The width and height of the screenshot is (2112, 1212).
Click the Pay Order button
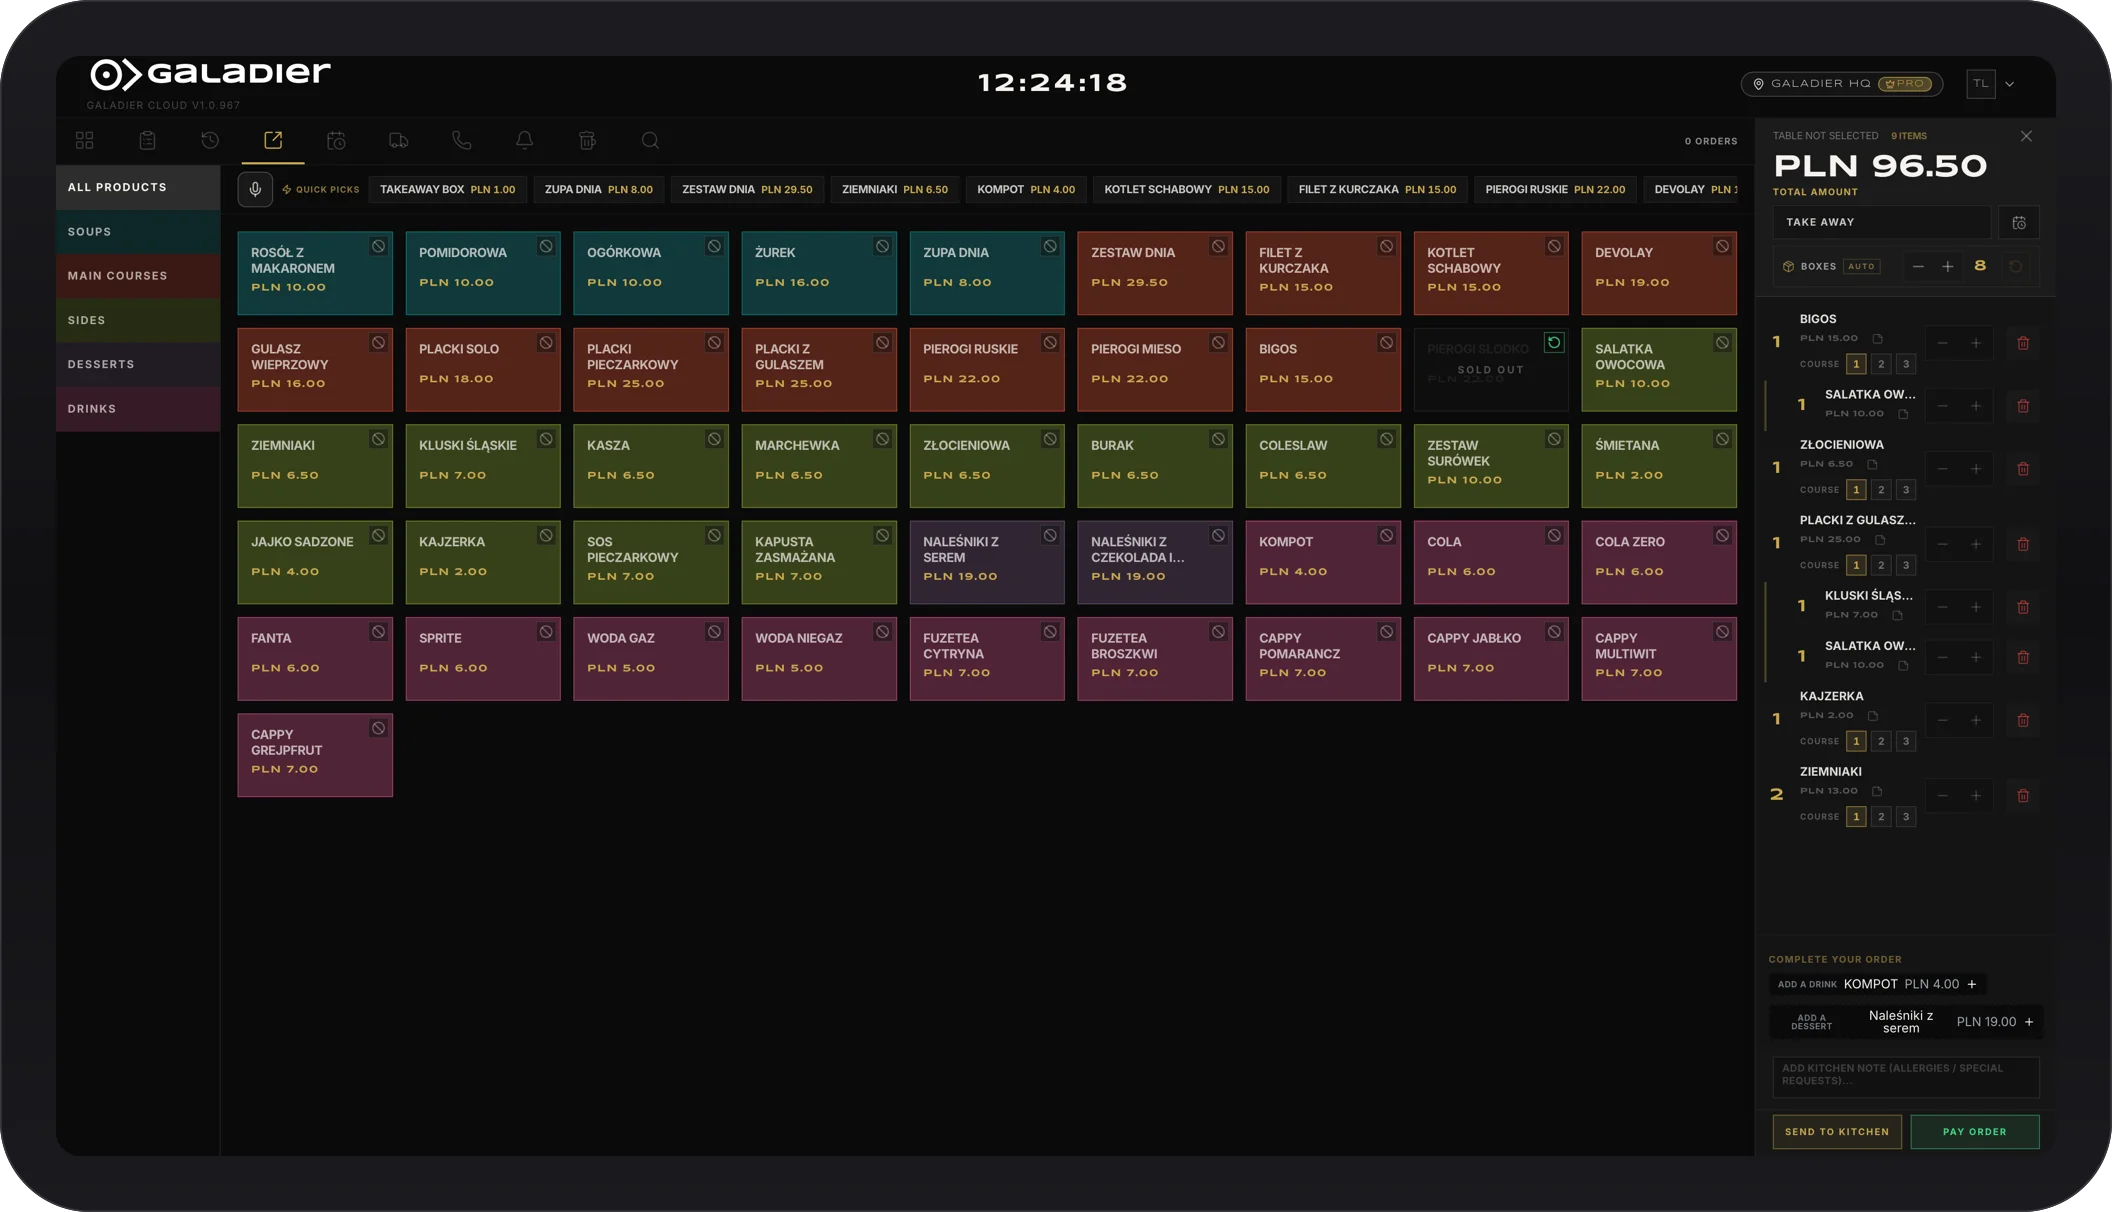(1975, 1132)
